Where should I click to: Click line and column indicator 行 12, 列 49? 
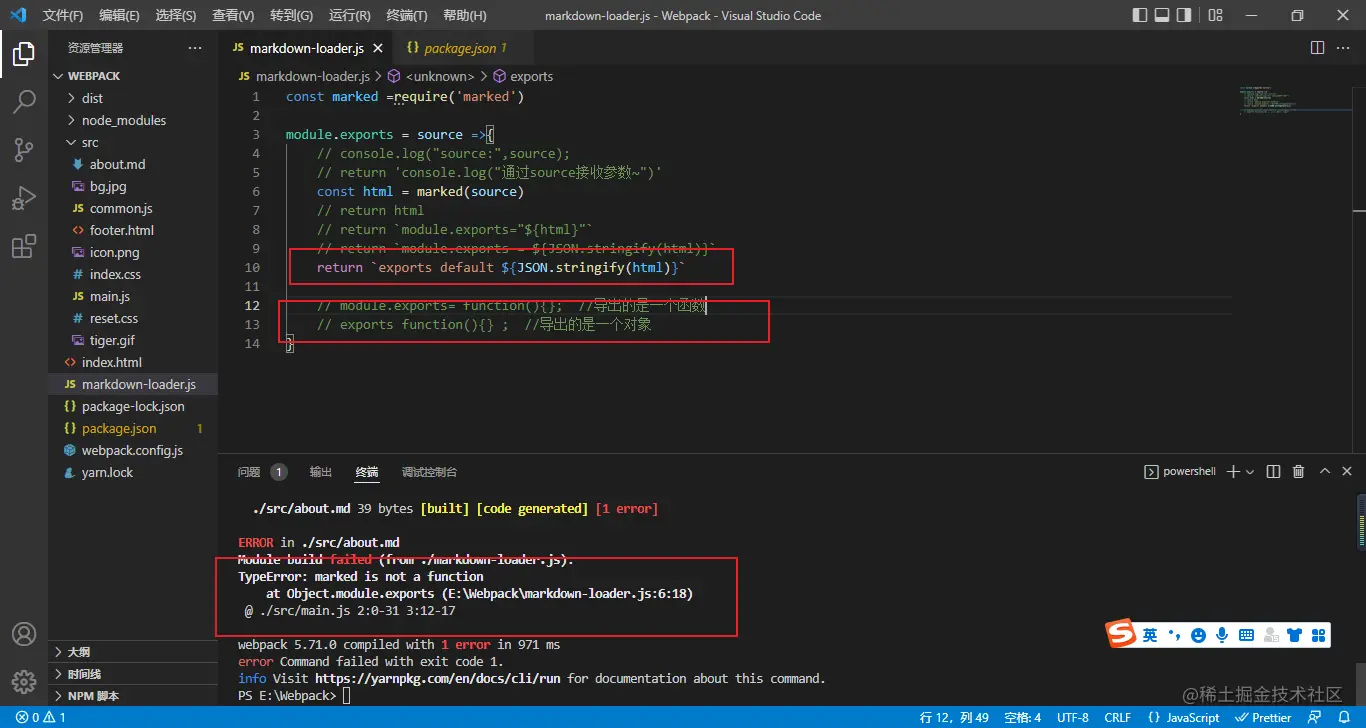pyautogui.click(x=954, y=717)
